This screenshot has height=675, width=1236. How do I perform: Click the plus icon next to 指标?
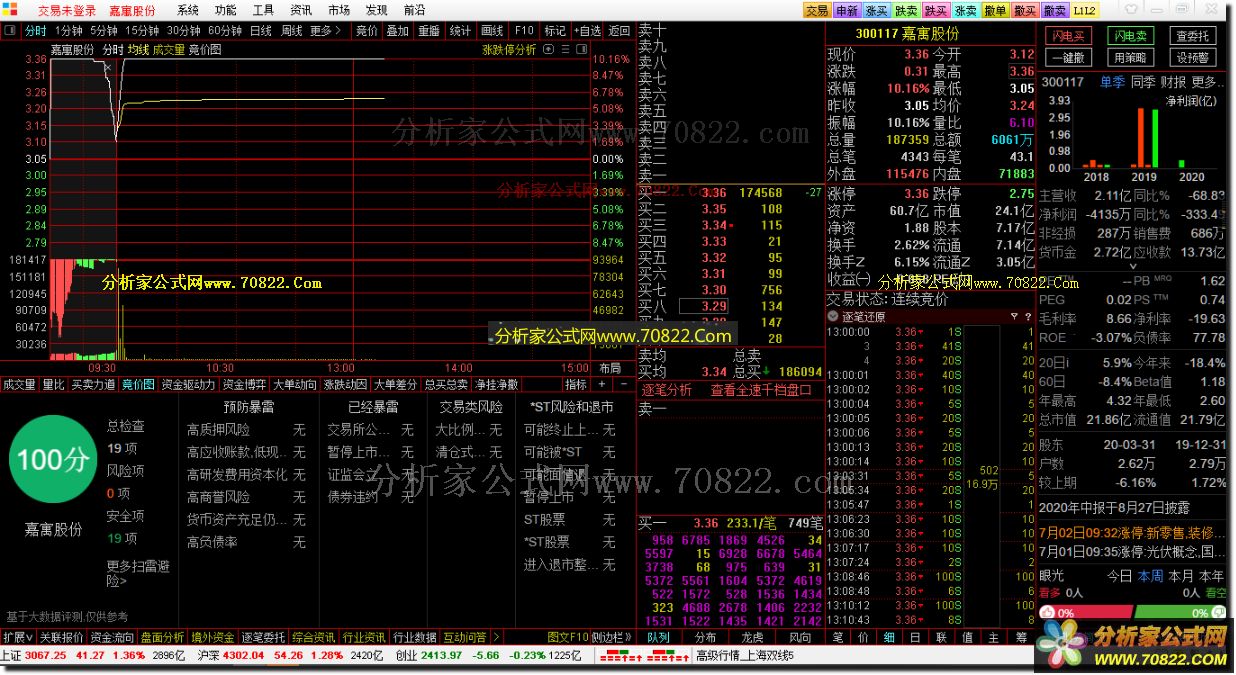(x=599, y=384)
